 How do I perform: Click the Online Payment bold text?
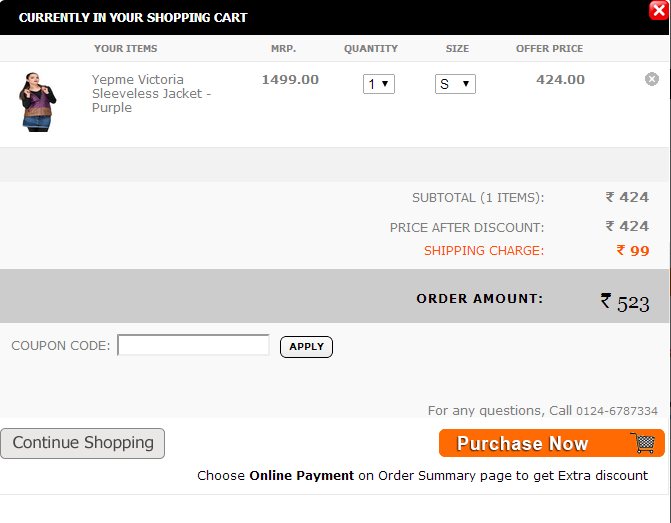(302, 475)
